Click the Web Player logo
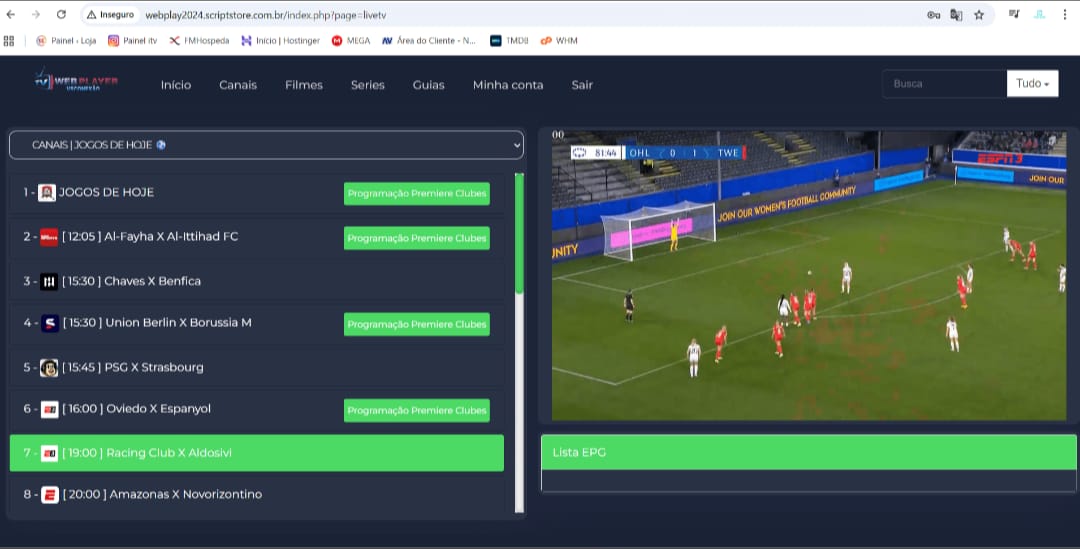 tap(76, 82)
